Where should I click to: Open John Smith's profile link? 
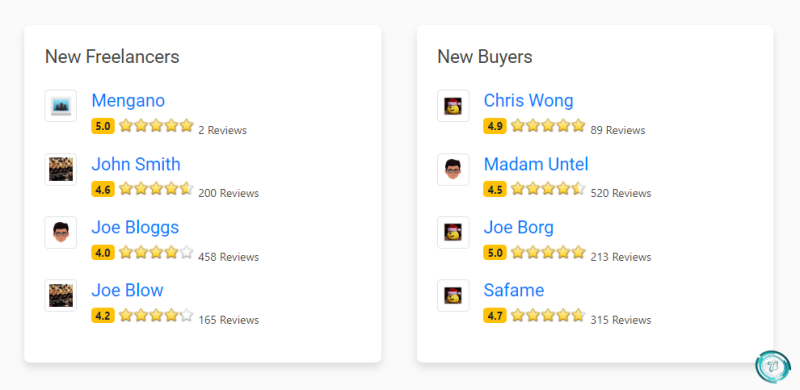pos(136,164)
